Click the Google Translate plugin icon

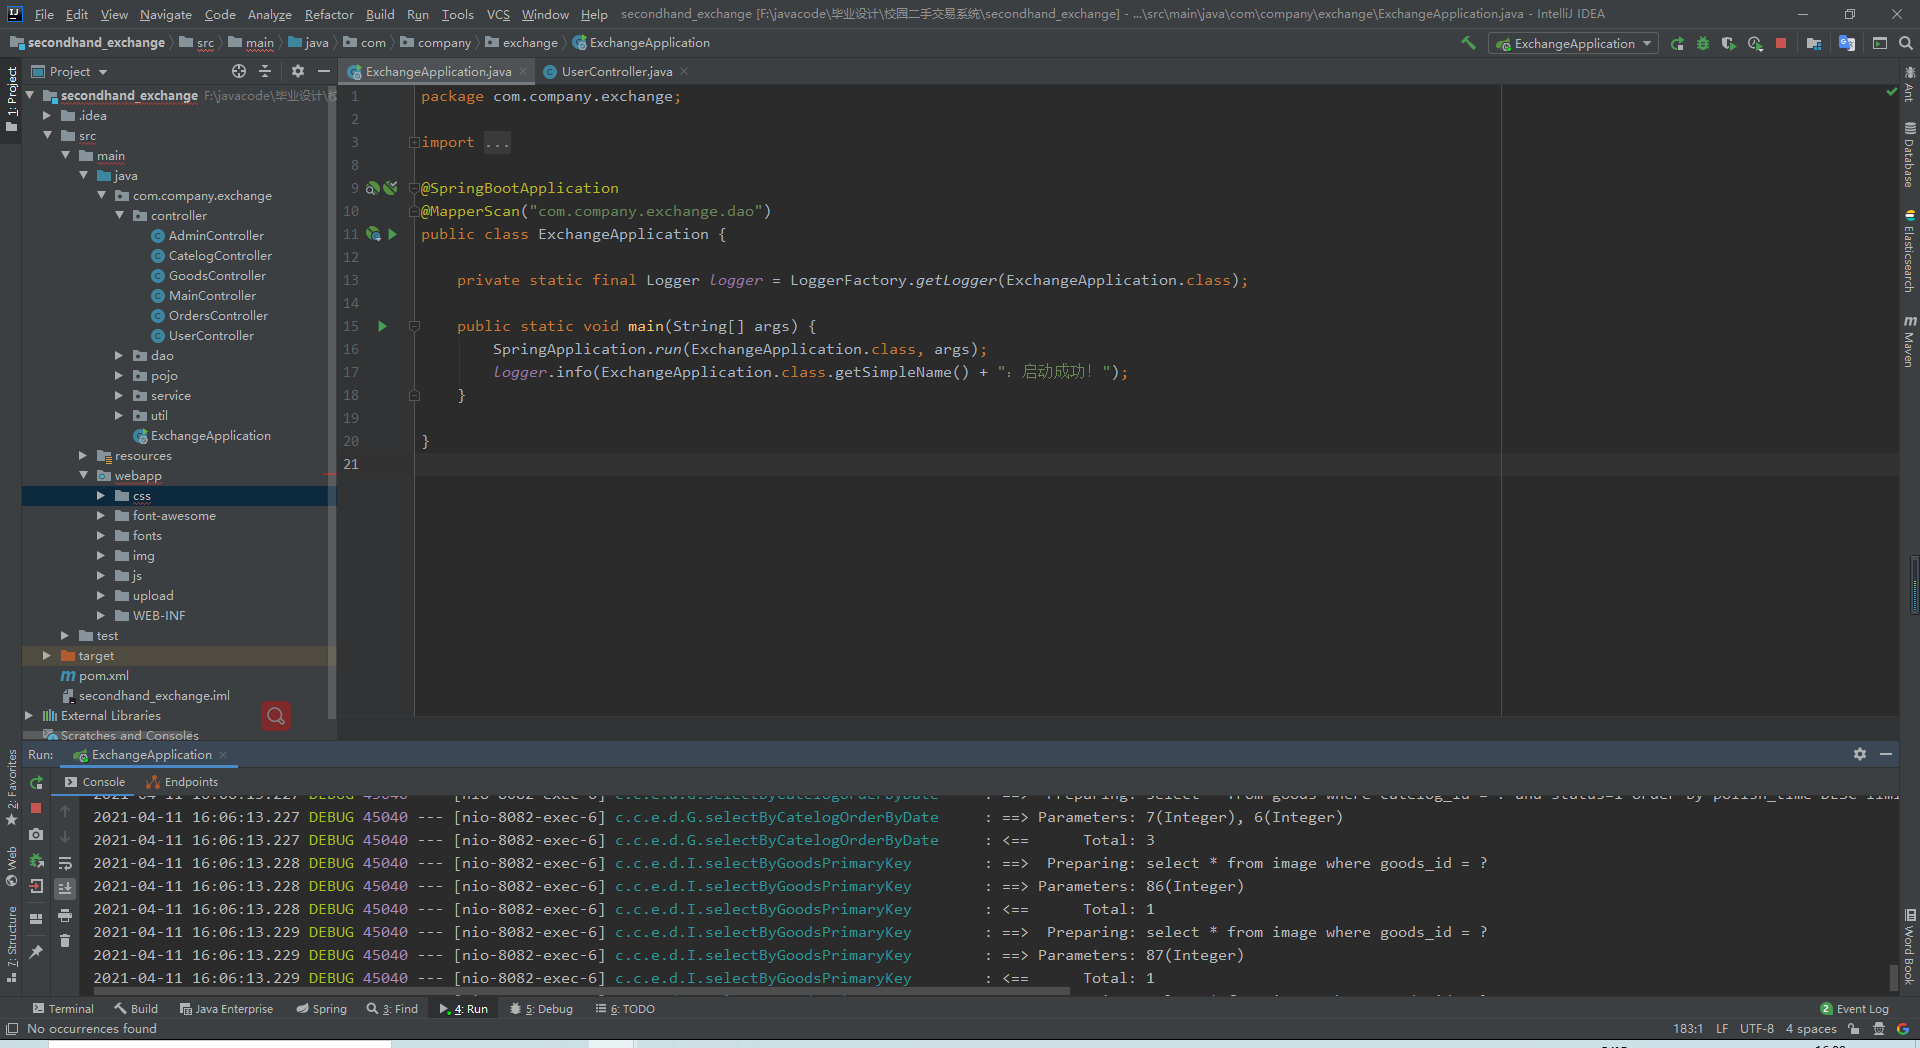pyautogui.click(x=1847, y=43)
